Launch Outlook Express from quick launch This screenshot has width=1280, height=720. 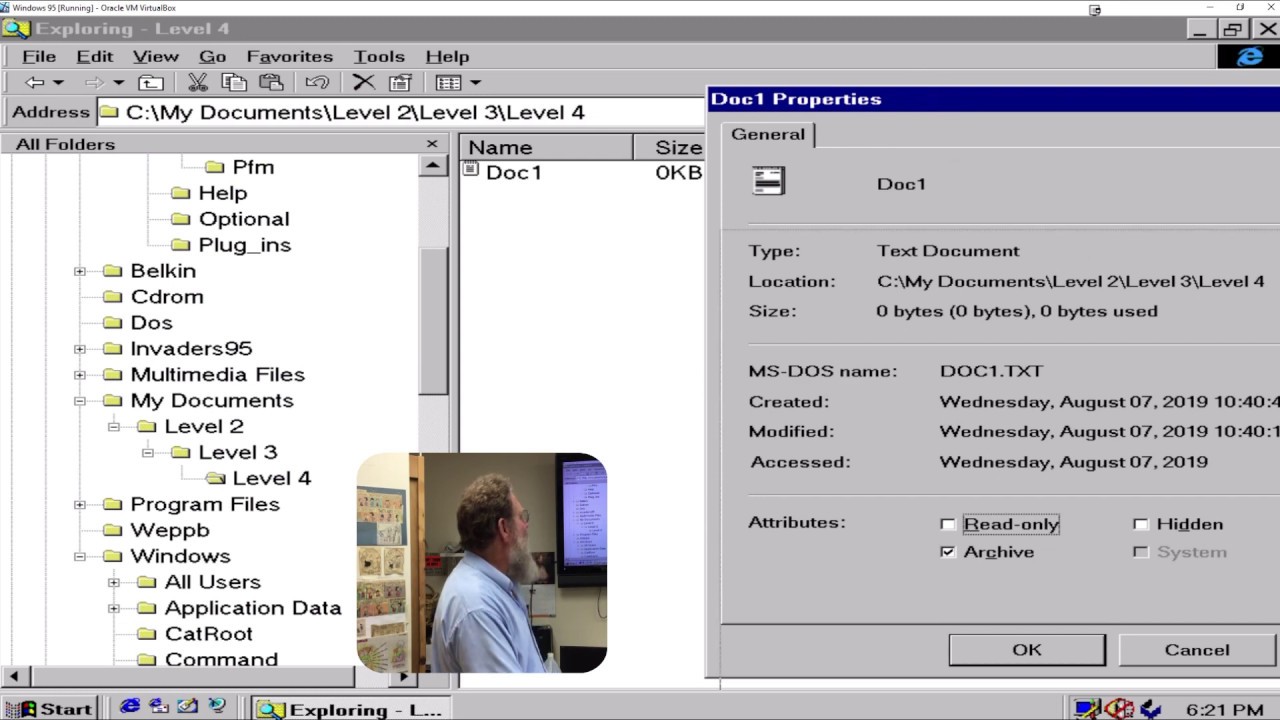[x=159, y=707]
